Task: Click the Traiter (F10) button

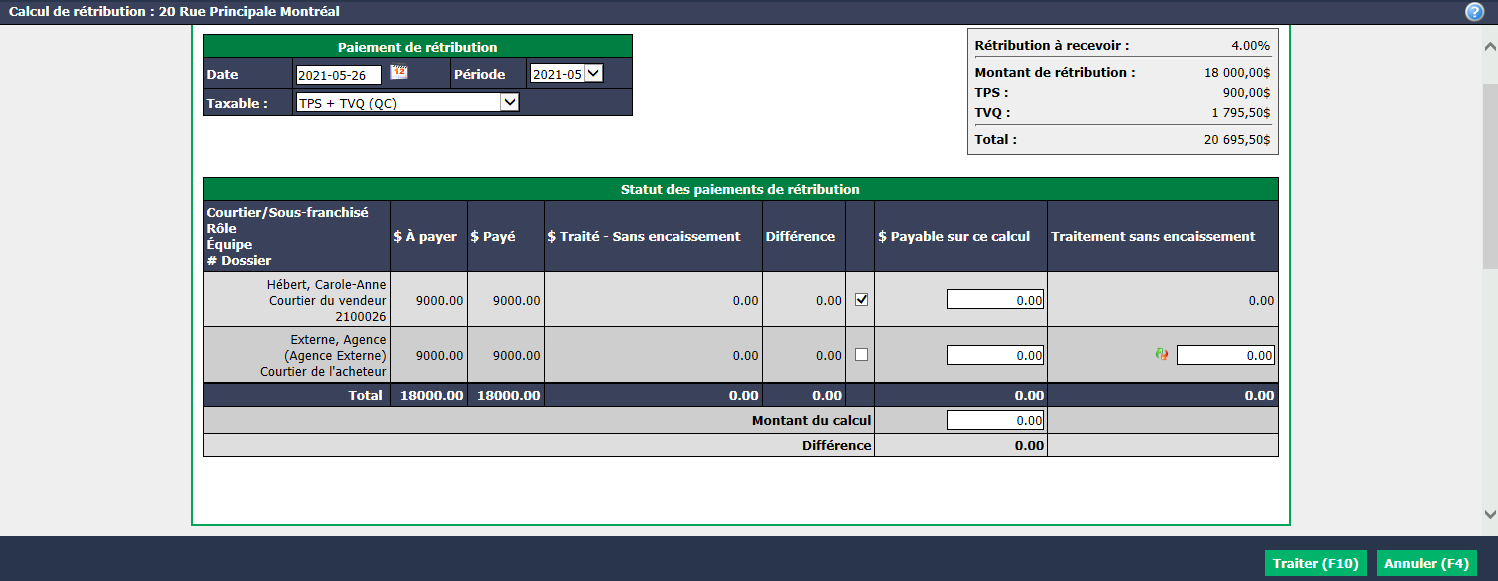Action: point(1315,563)
